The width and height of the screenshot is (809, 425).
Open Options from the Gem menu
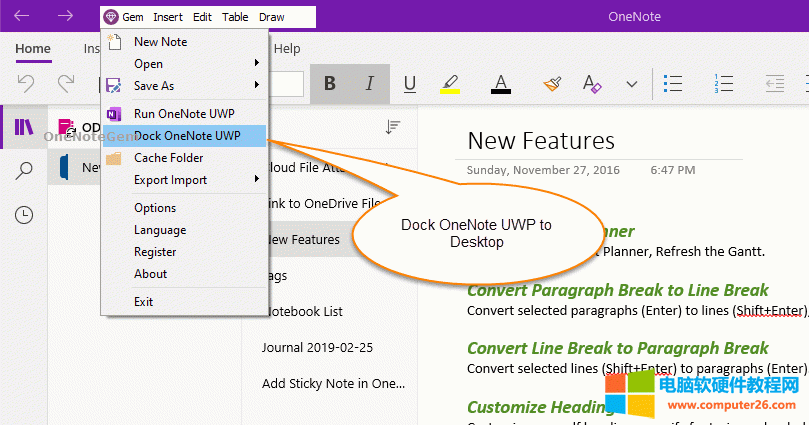pyautogui.click(x=184, y=208)
